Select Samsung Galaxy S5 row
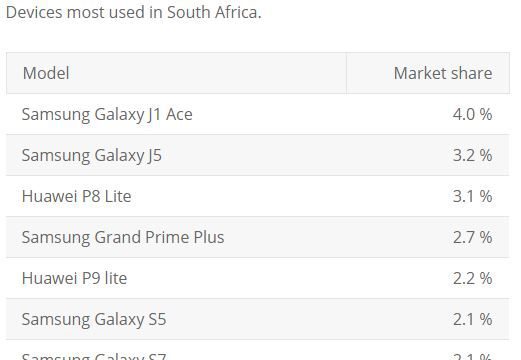Image resolution: width=521 pixels, height=360 pixels. [x=257, y=319]
